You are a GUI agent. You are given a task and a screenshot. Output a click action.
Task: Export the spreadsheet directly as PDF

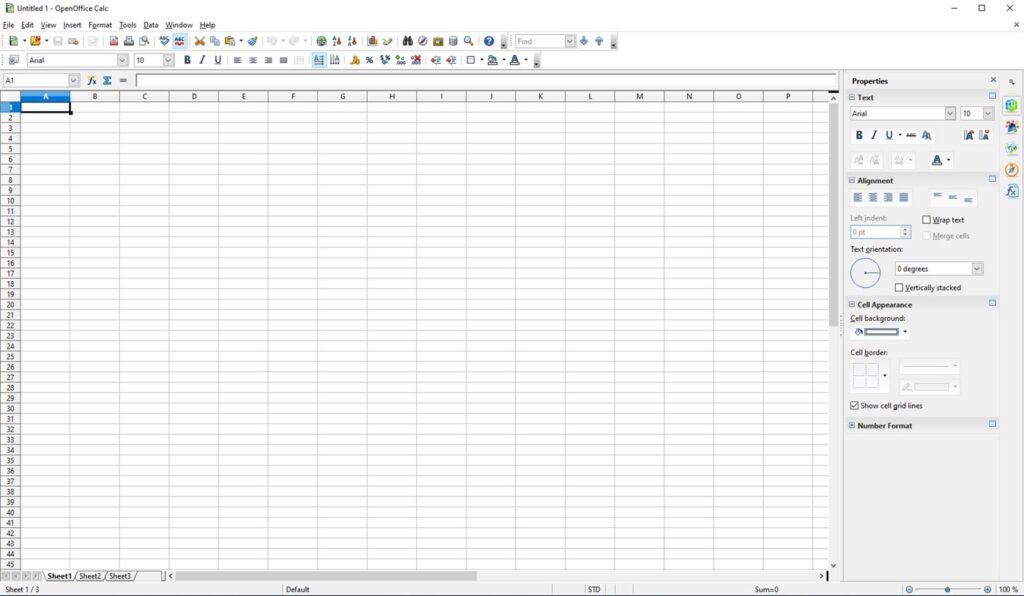[x=113, y=41]
